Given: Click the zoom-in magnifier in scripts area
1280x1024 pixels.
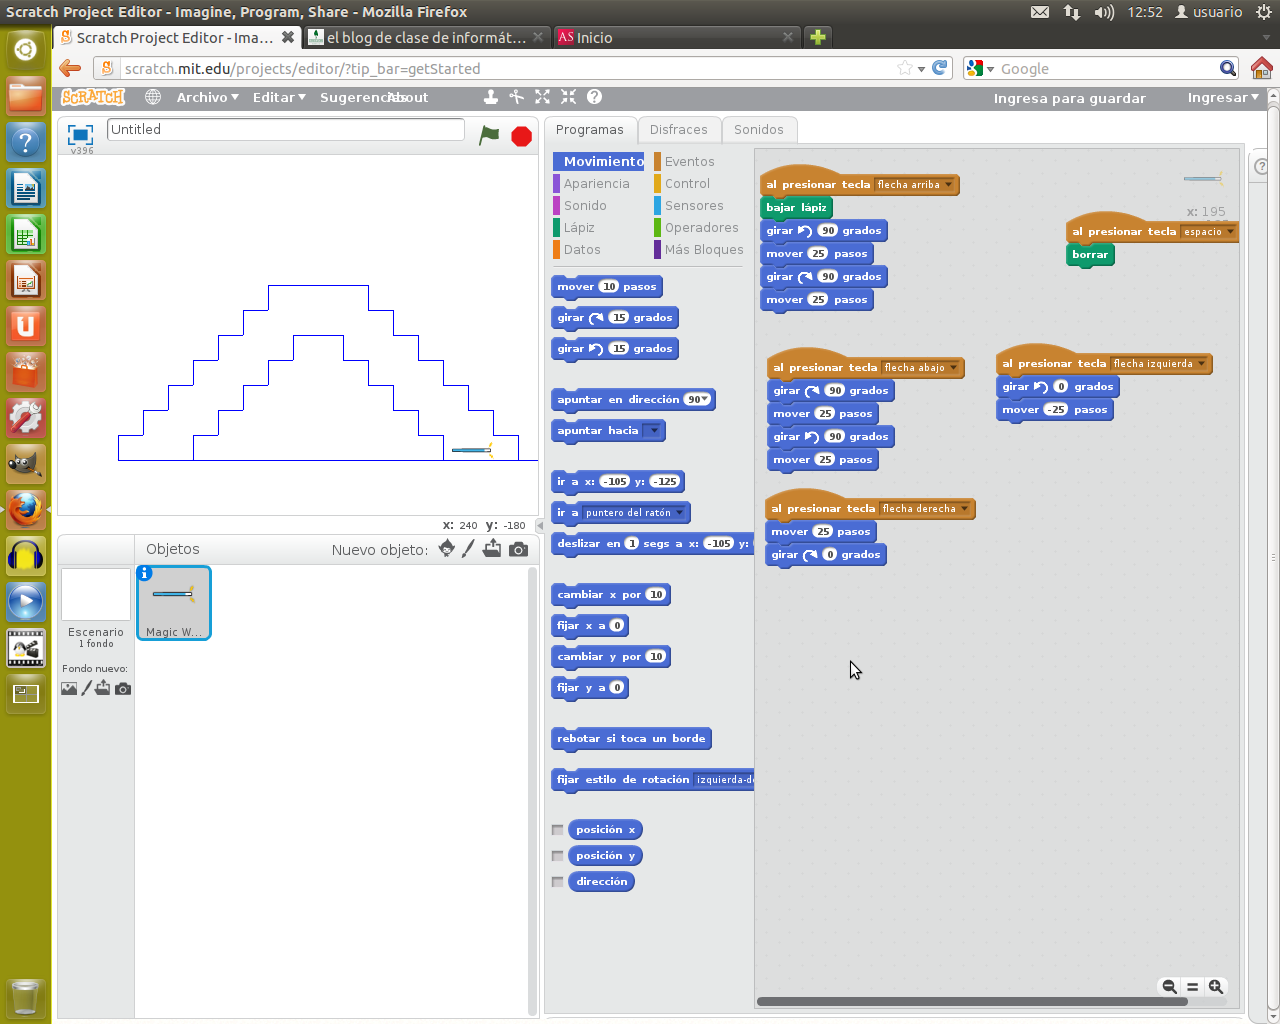Looking at the screenshot, I should pos(1216,987).
